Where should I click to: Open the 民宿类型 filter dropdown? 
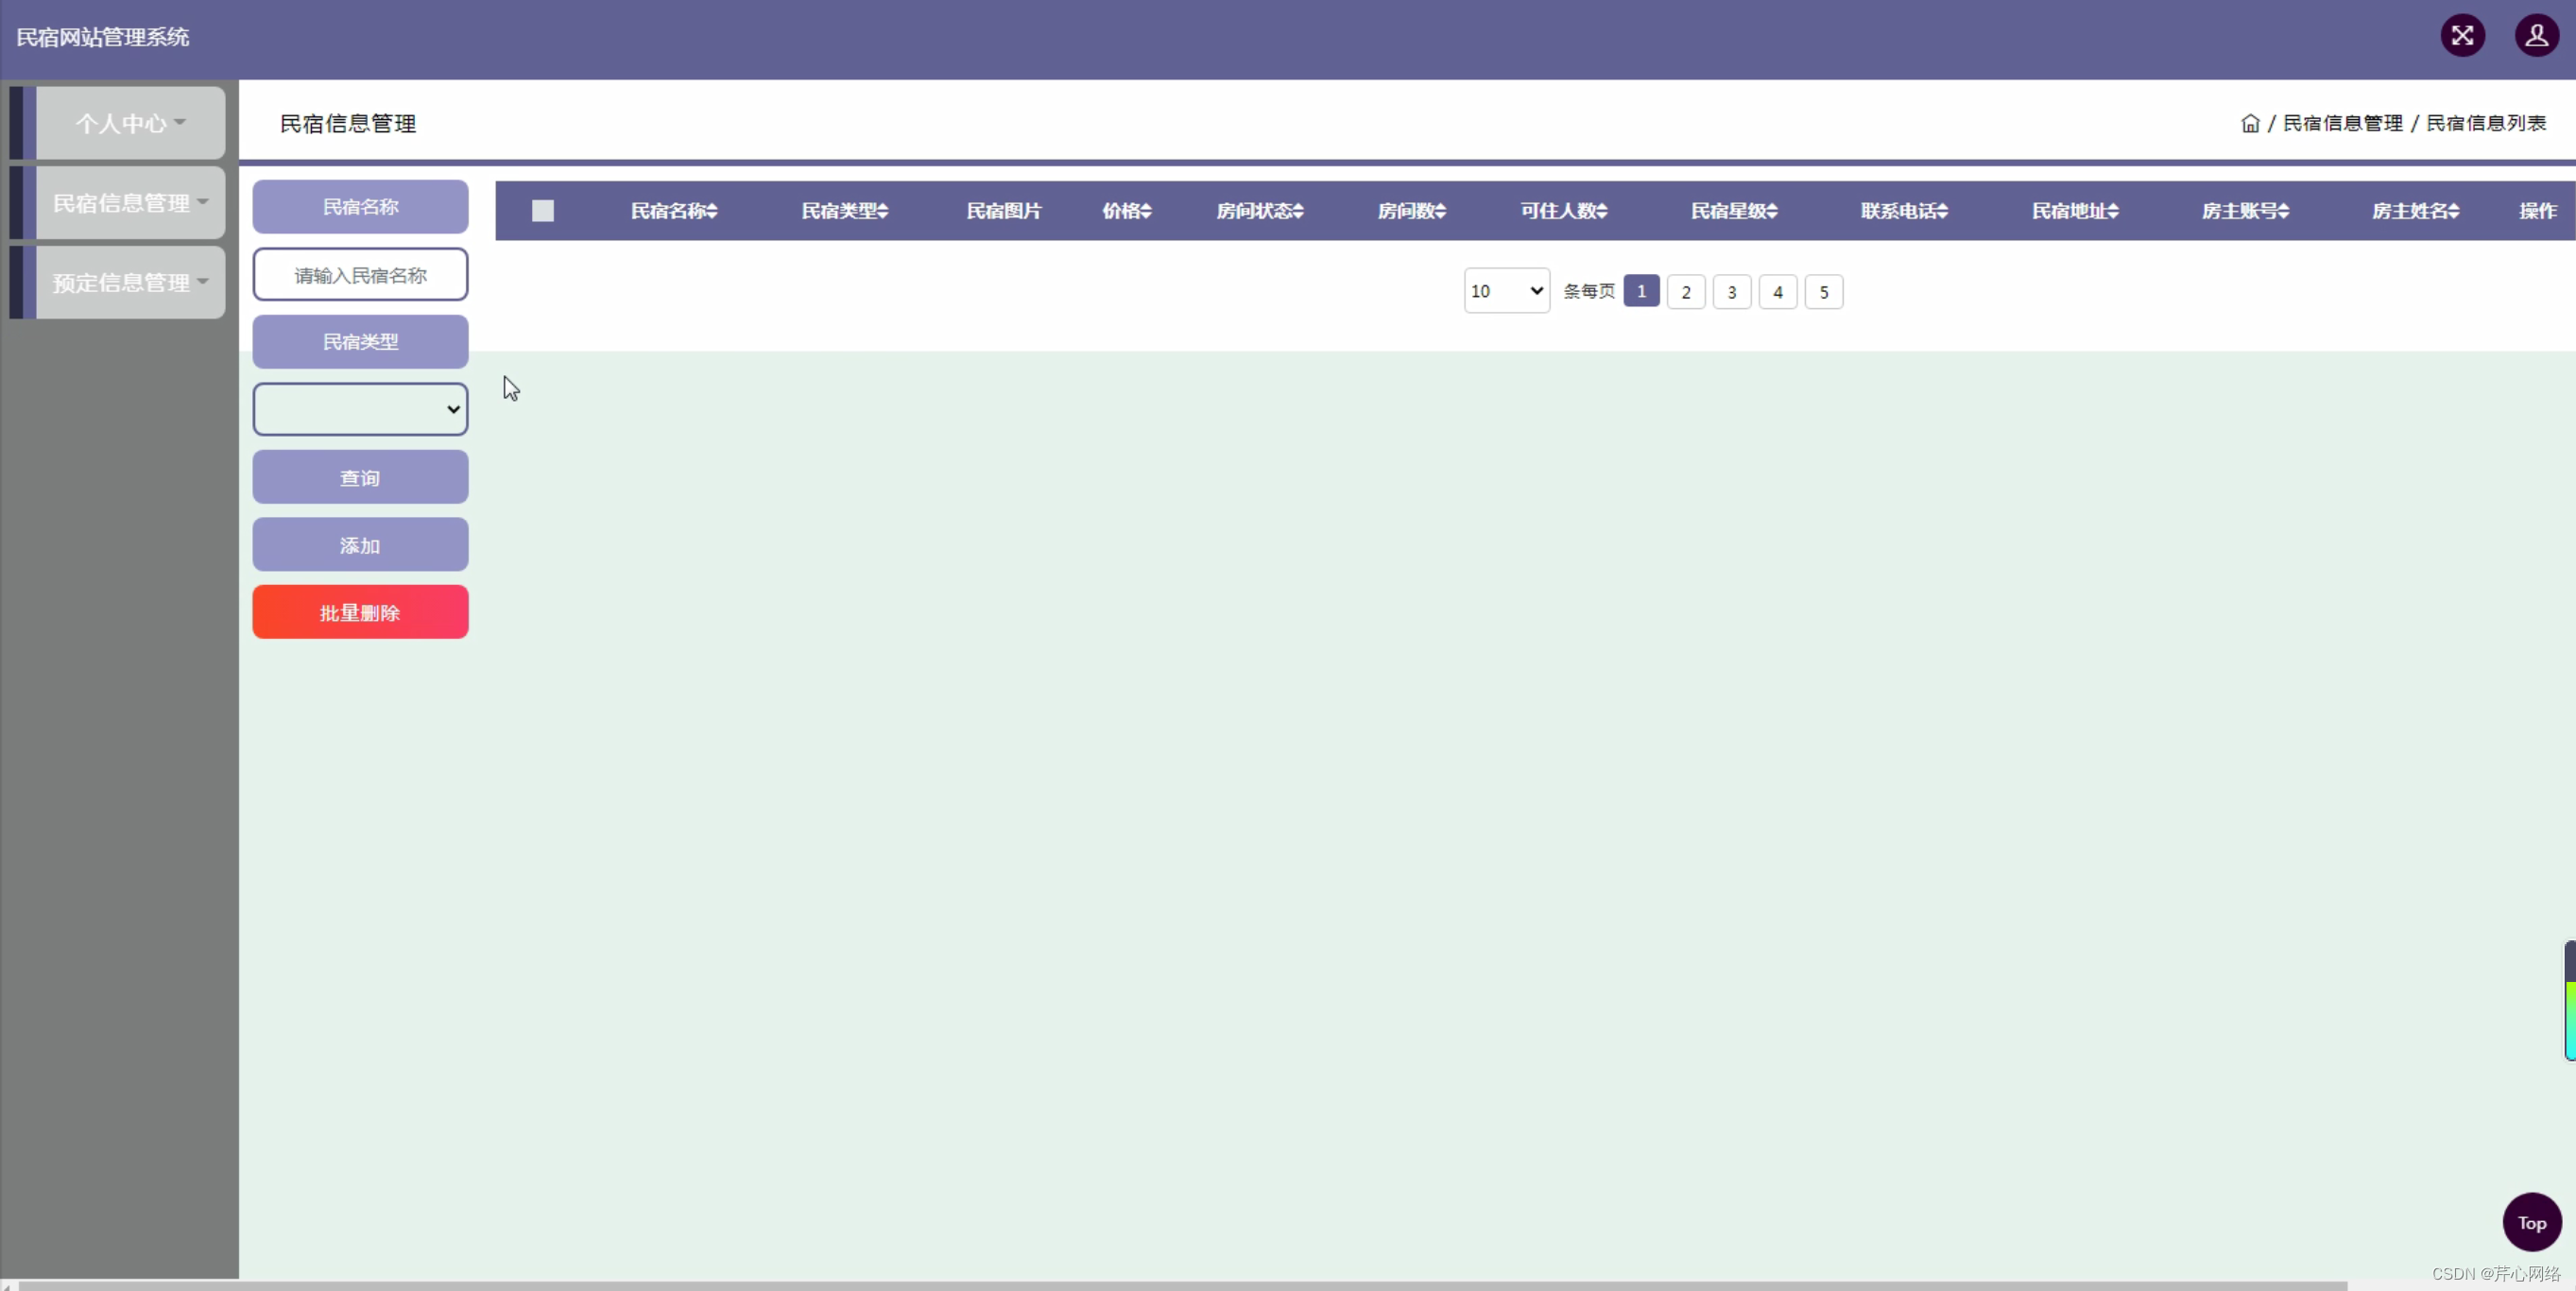360,409
